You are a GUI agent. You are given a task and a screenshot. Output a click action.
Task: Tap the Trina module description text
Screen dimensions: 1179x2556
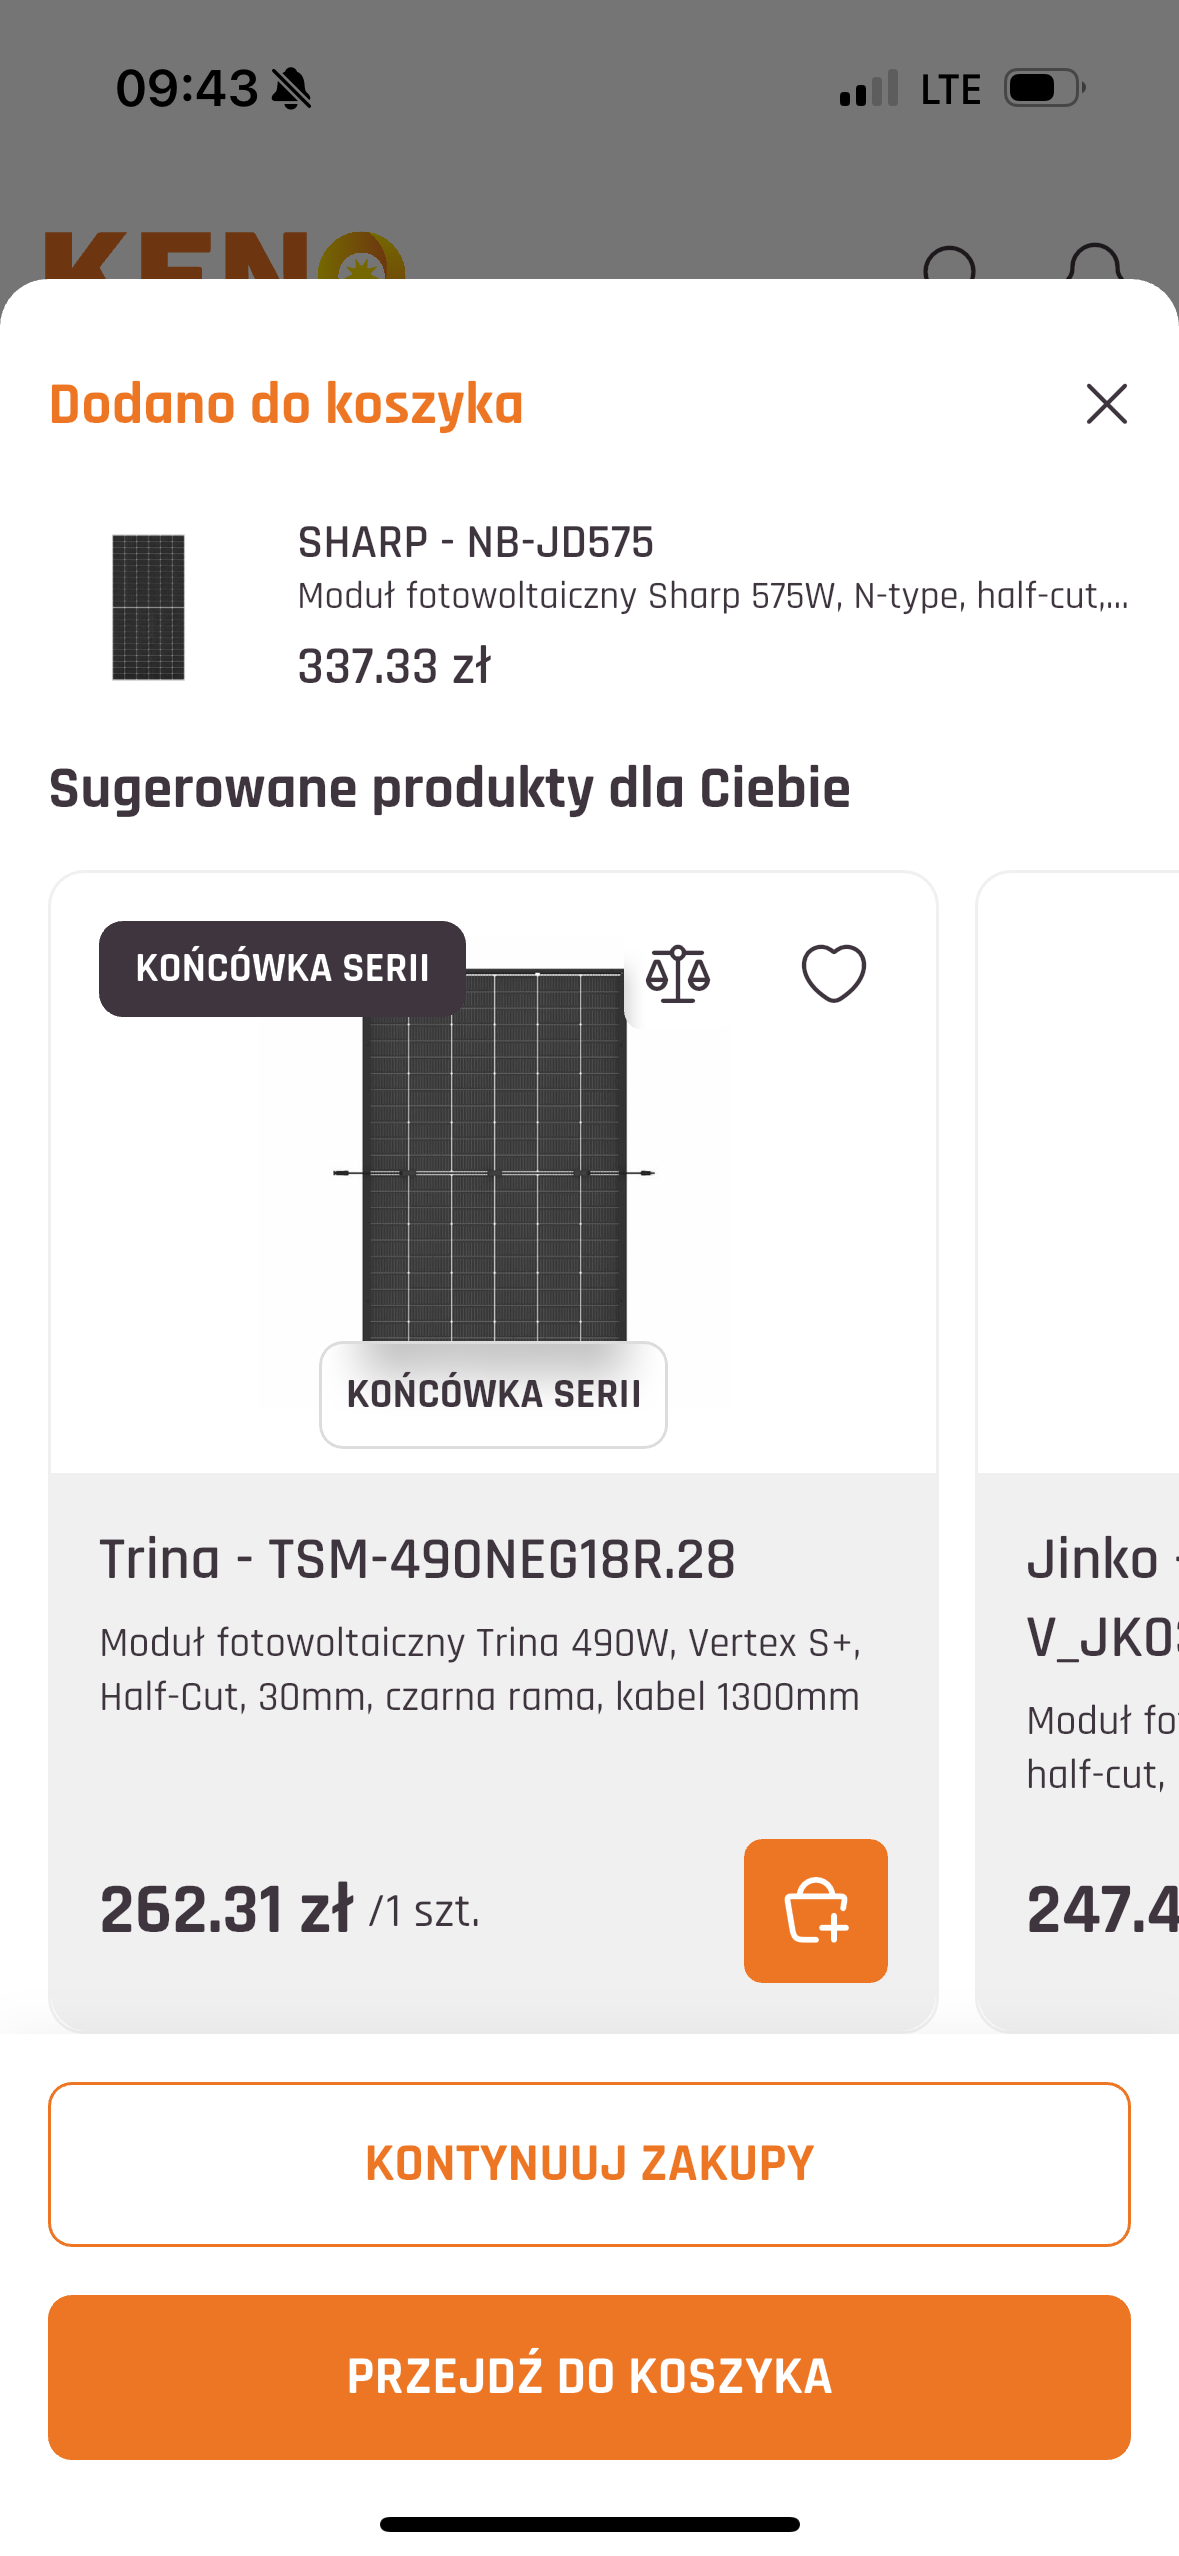click(x=480, y=1669)
